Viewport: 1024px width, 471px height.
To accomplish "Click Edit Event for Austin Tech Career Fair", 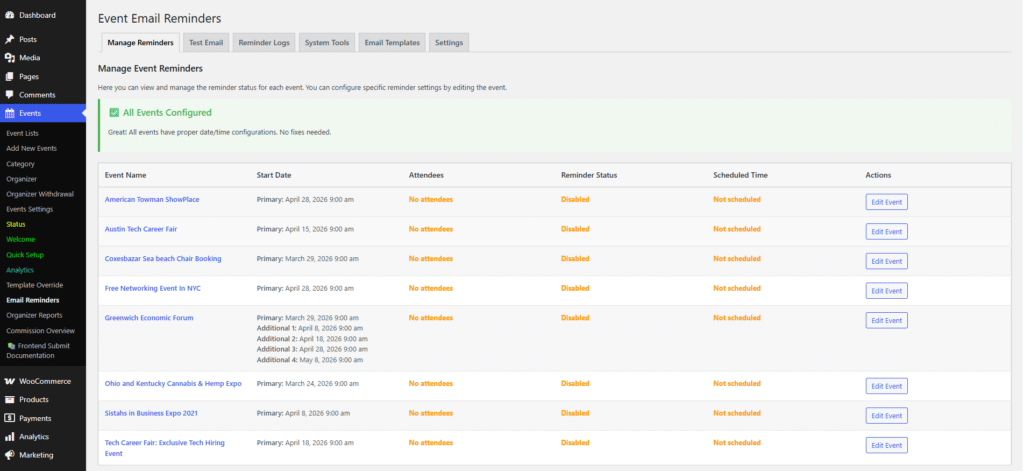I will coord(886,231).
